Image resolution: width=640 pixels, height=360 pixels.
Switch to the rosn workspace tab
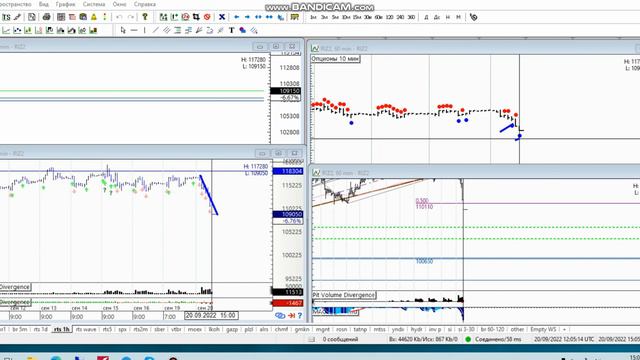pyautogui.click(x=342, y=329)
